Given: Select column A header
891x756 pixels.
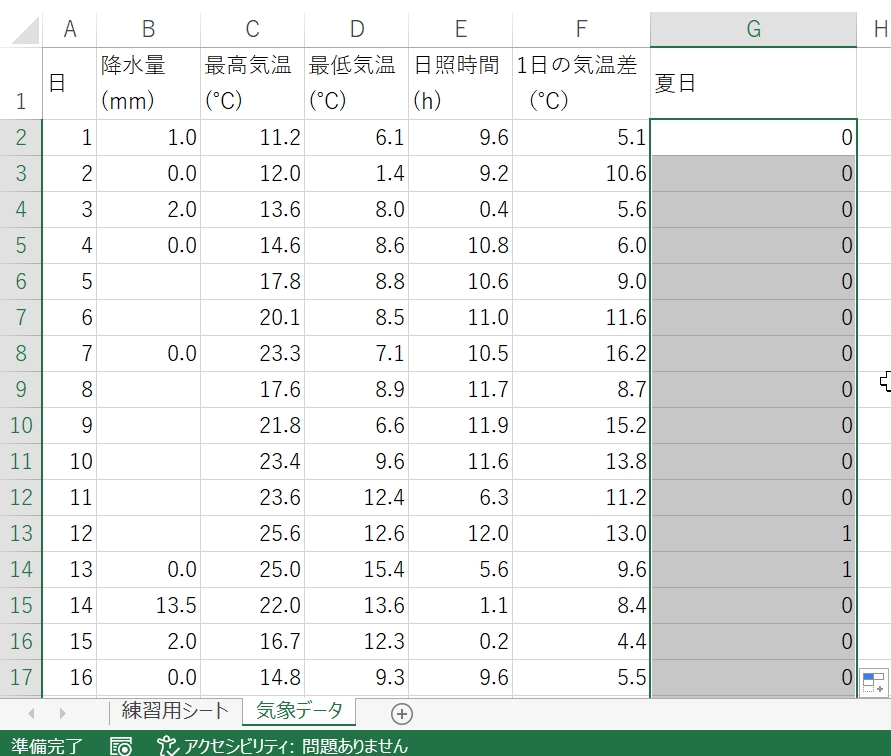Looking at the screenshot, I should (70, 29).
